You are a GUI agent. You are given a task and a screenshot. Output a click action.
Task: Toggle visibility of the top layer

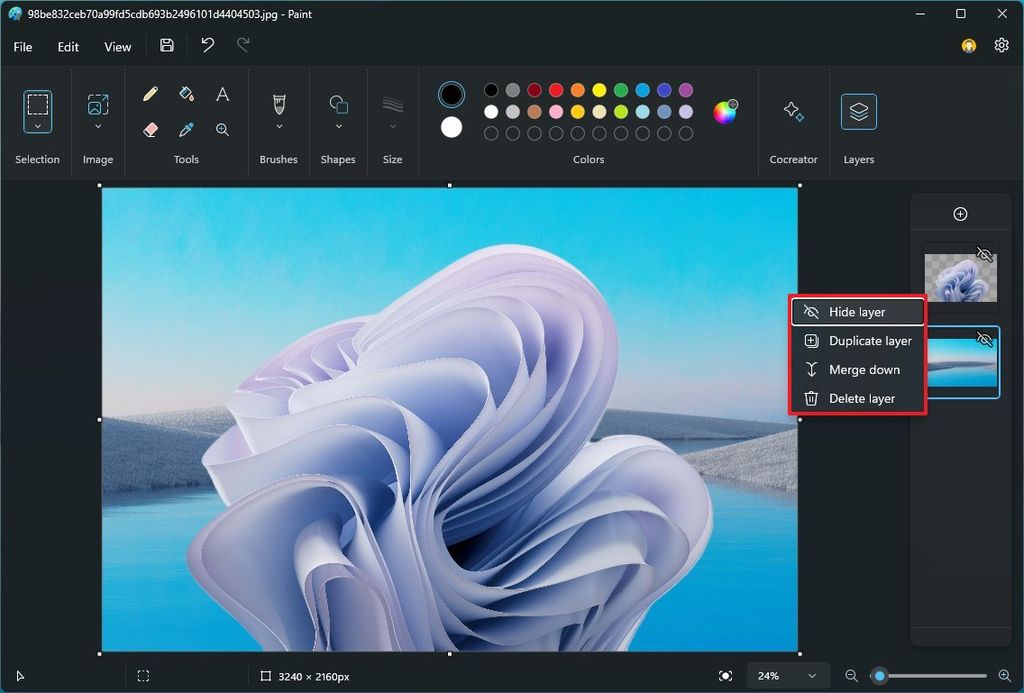pos(984,254)
